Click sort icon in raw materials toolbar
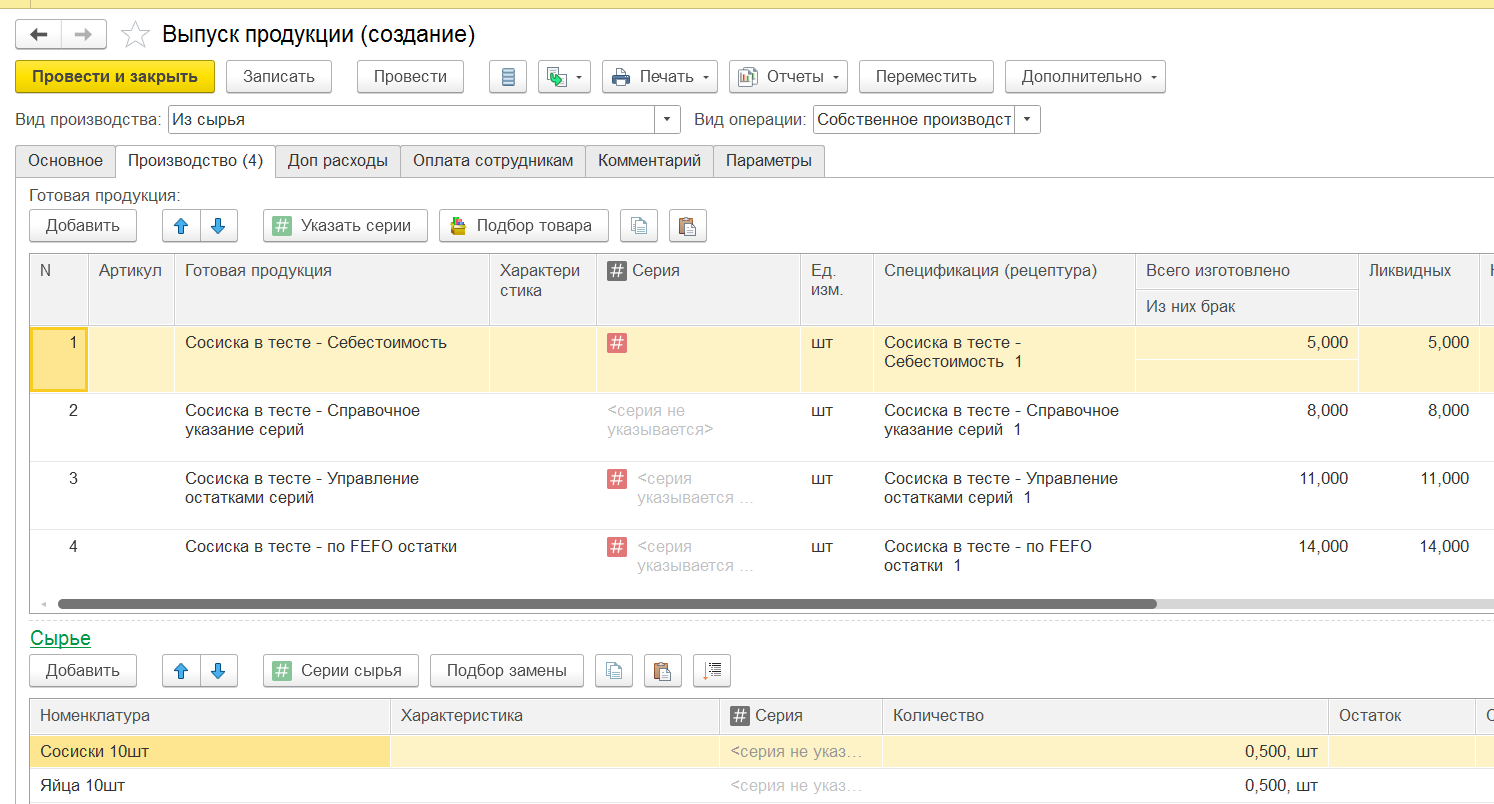Screen dimensions: 1494x804 pos(711,671)
